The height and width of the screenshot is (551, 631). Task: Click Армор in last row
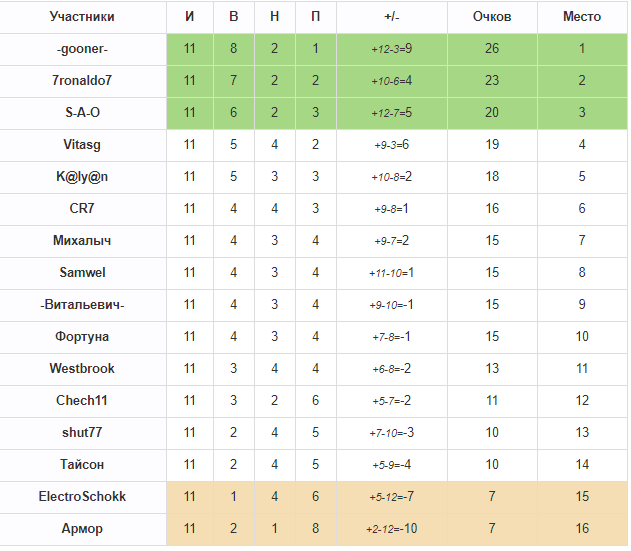[x=82, y=529]
